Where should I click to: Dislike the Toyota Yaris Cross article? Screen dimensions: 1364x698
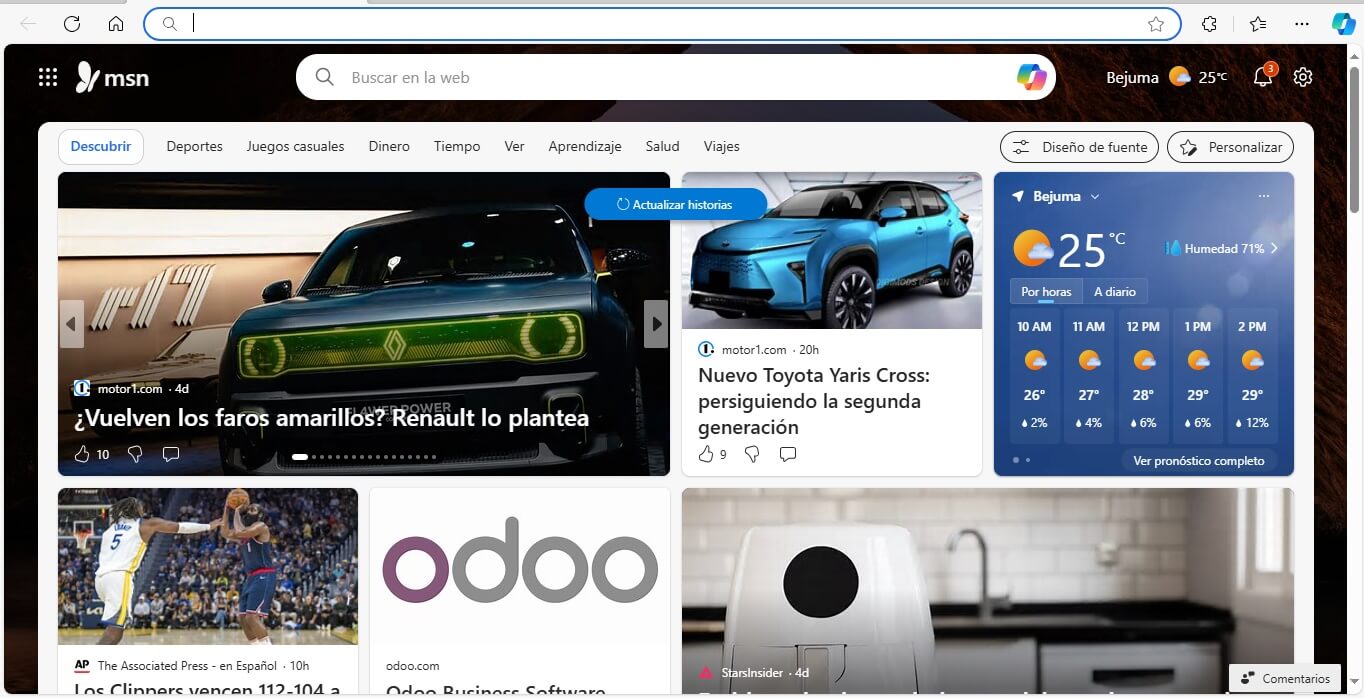pos(752,454)
